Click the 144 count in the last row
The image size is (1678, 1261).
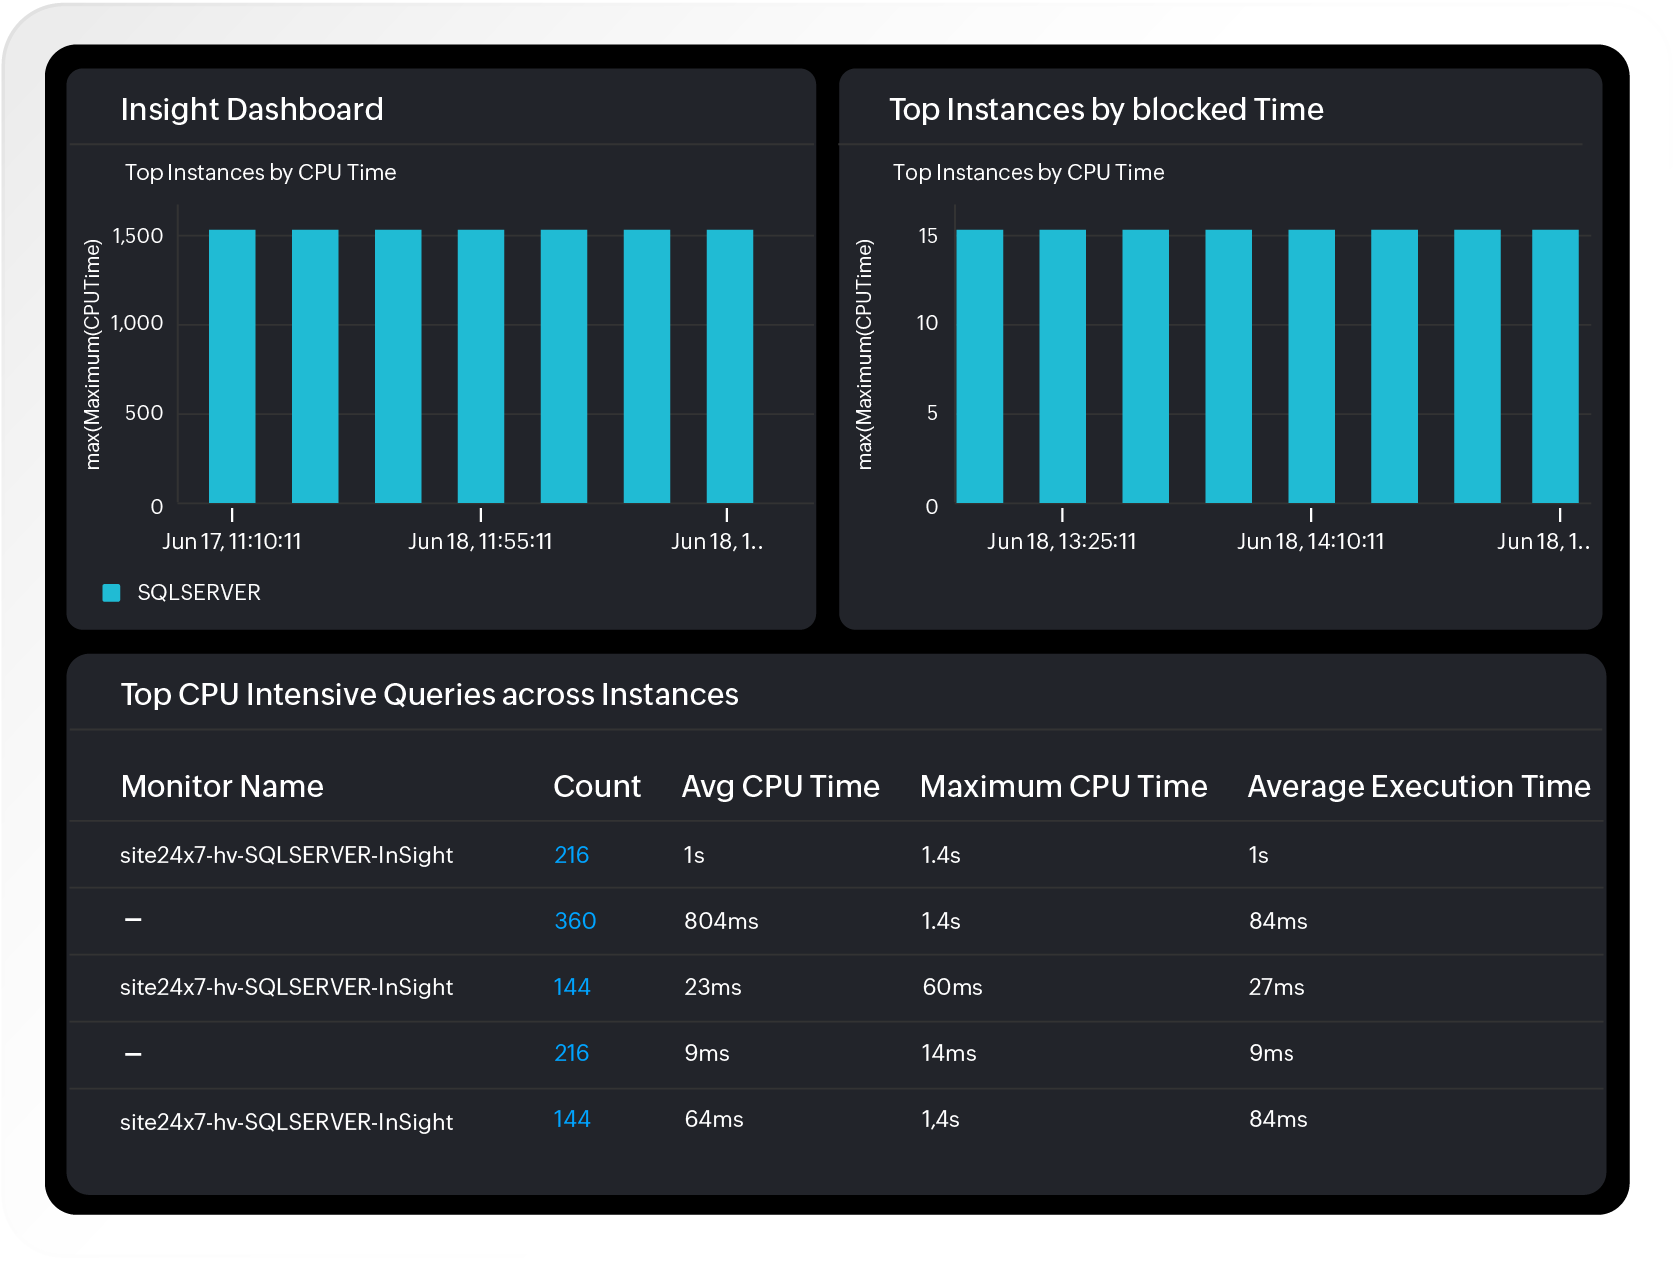[x=571, y=1120]
